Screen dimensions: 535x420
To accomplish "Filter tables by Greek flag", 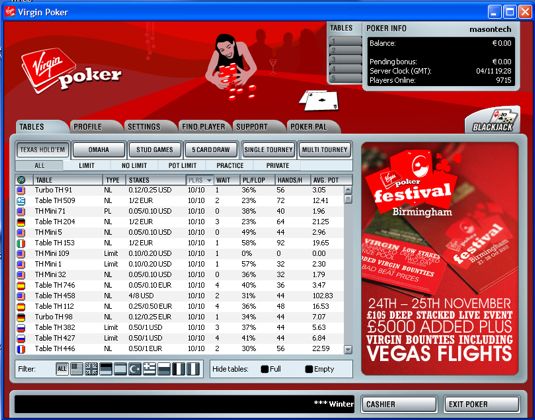I will pyautogui.click(x=149, y=369).
